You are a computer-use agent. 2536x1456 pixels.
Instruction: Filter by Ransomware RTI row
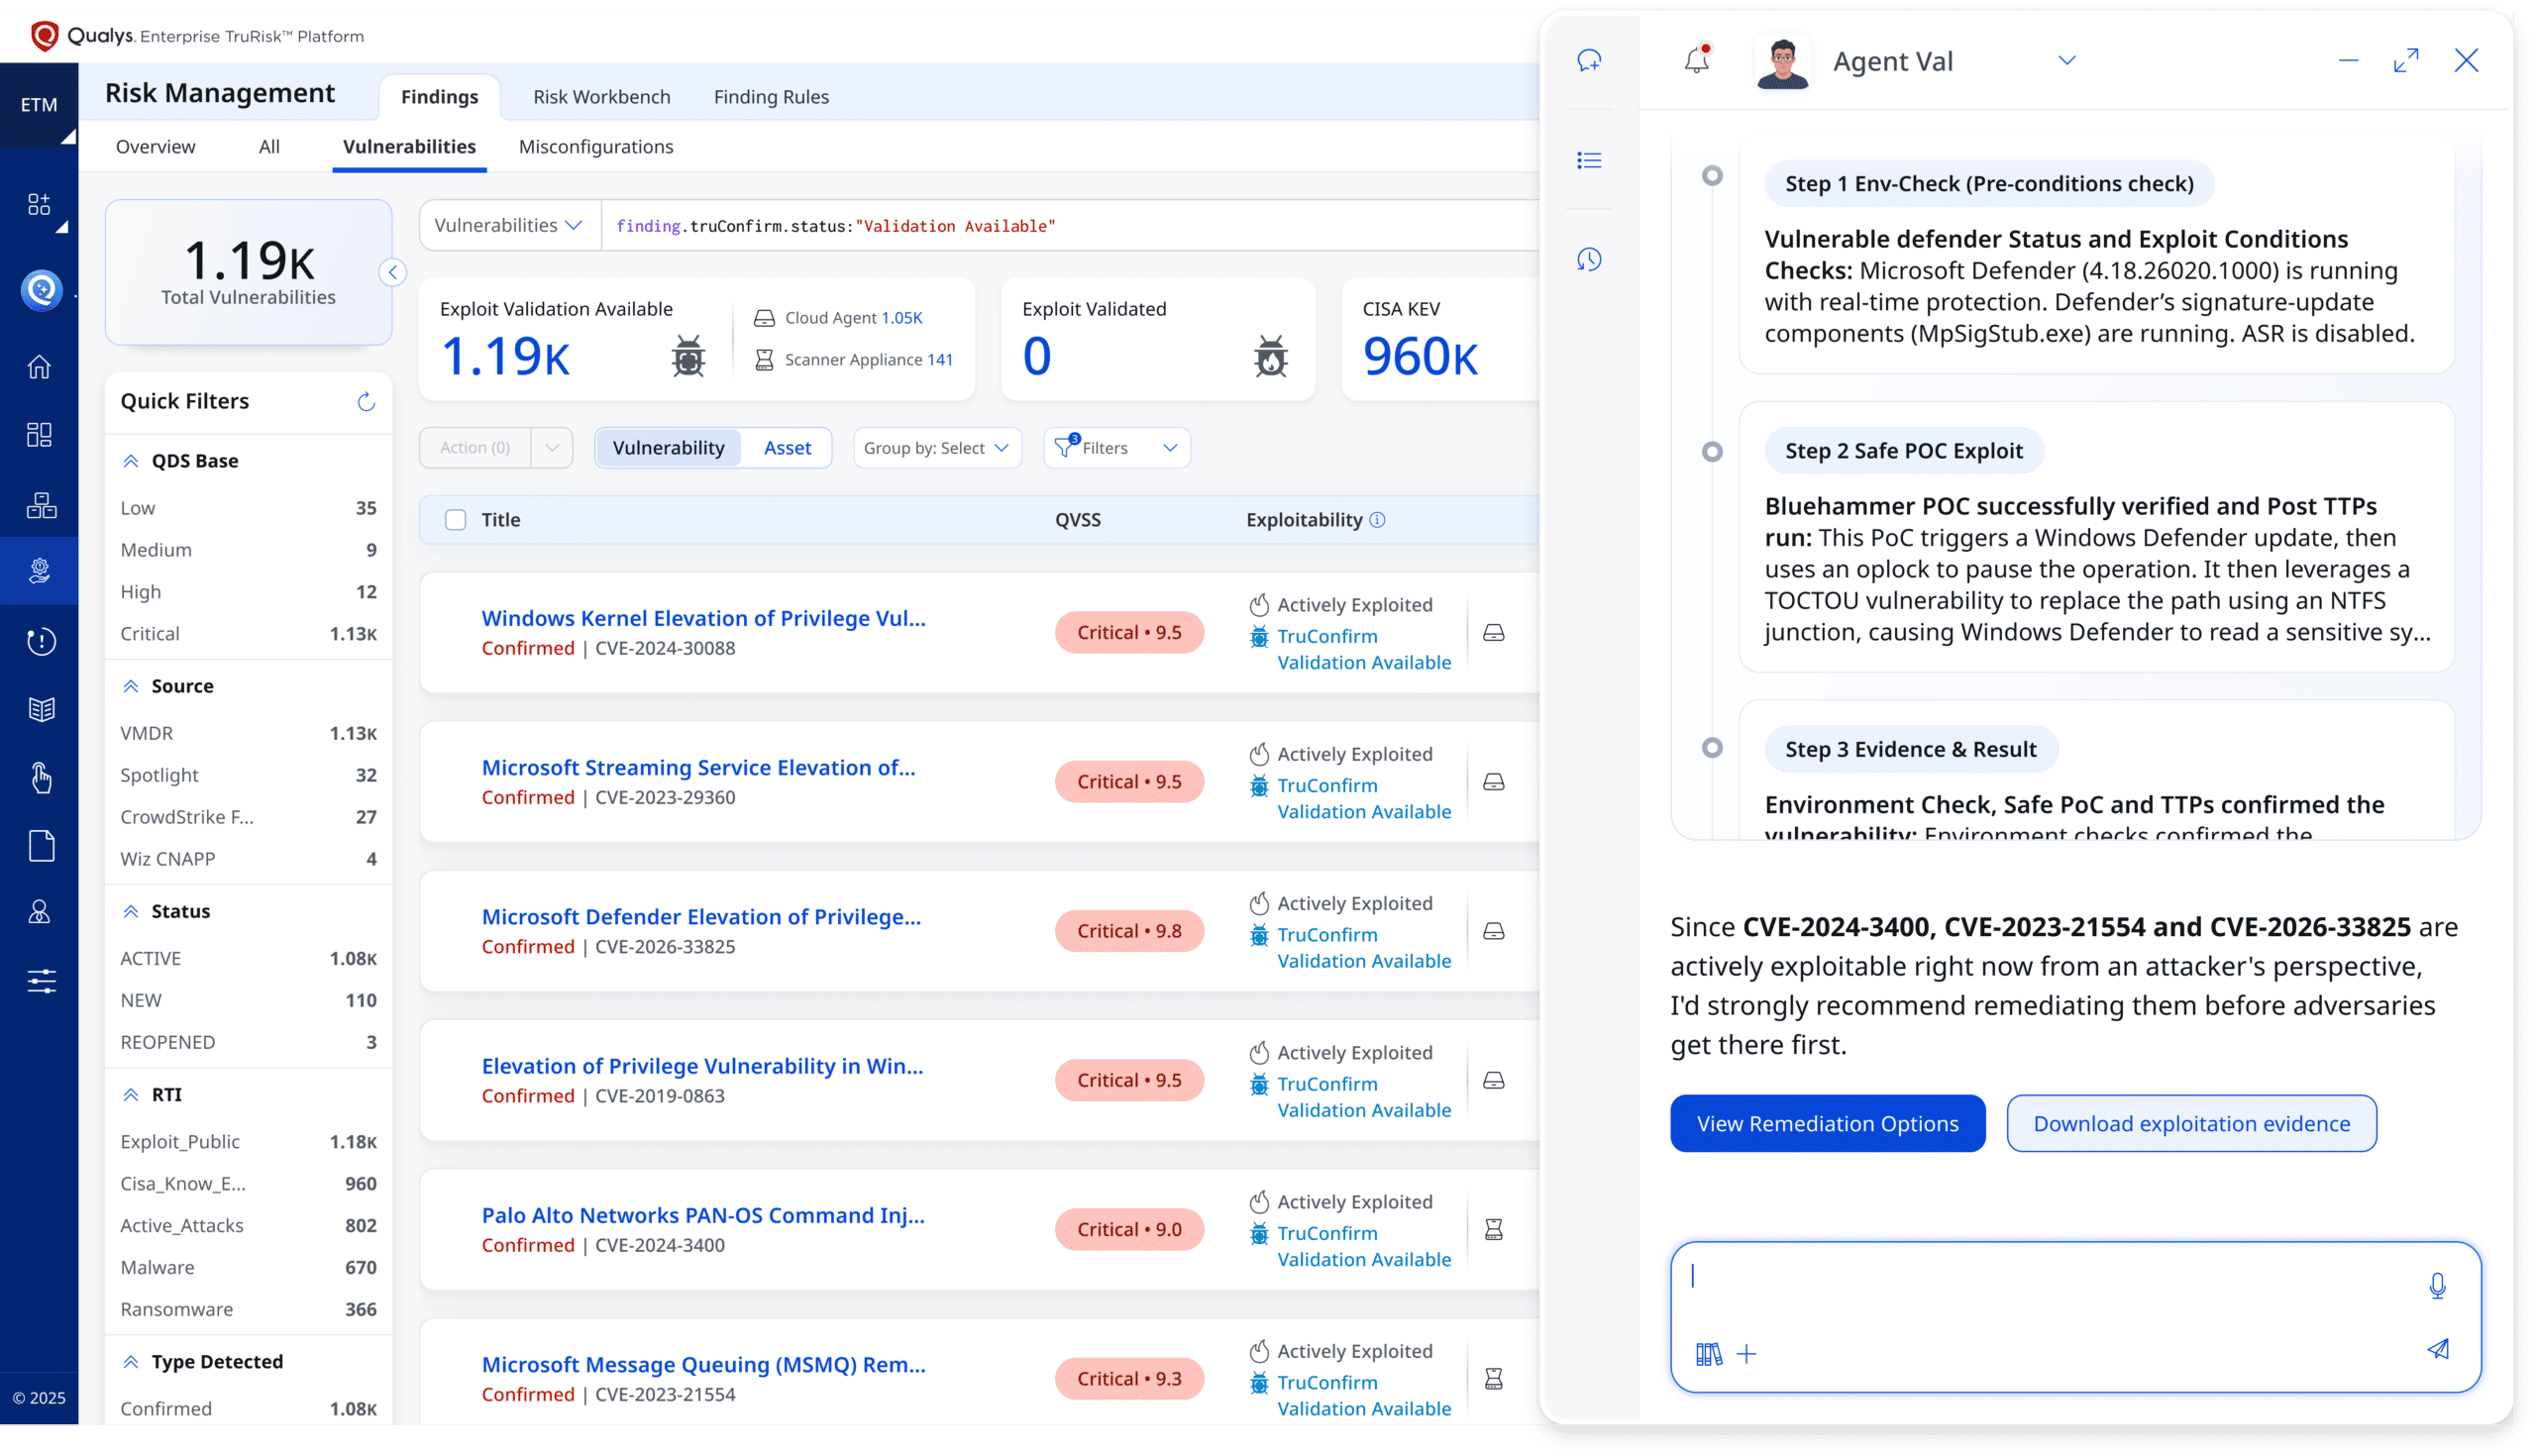(x=248, y=1310)
